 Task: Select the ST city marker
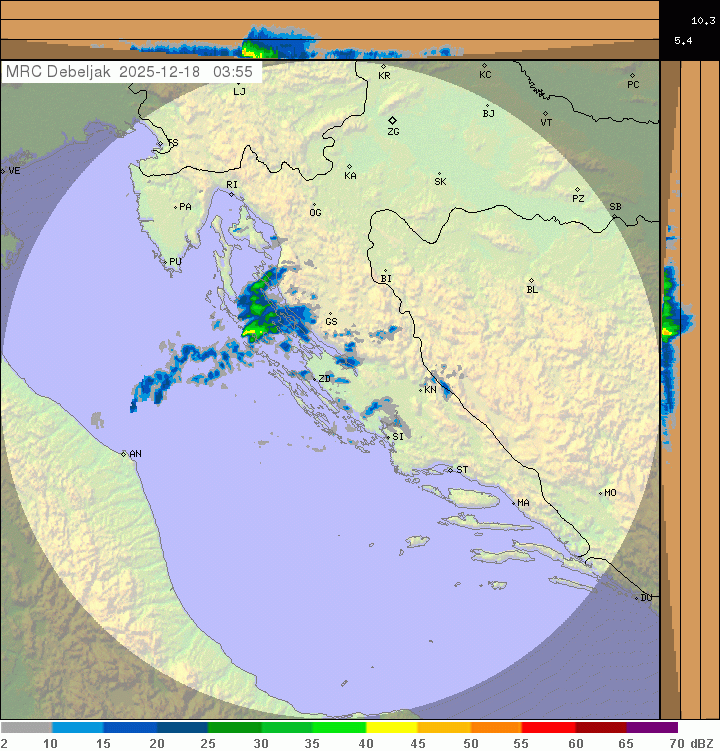click(x=451, y=469)
